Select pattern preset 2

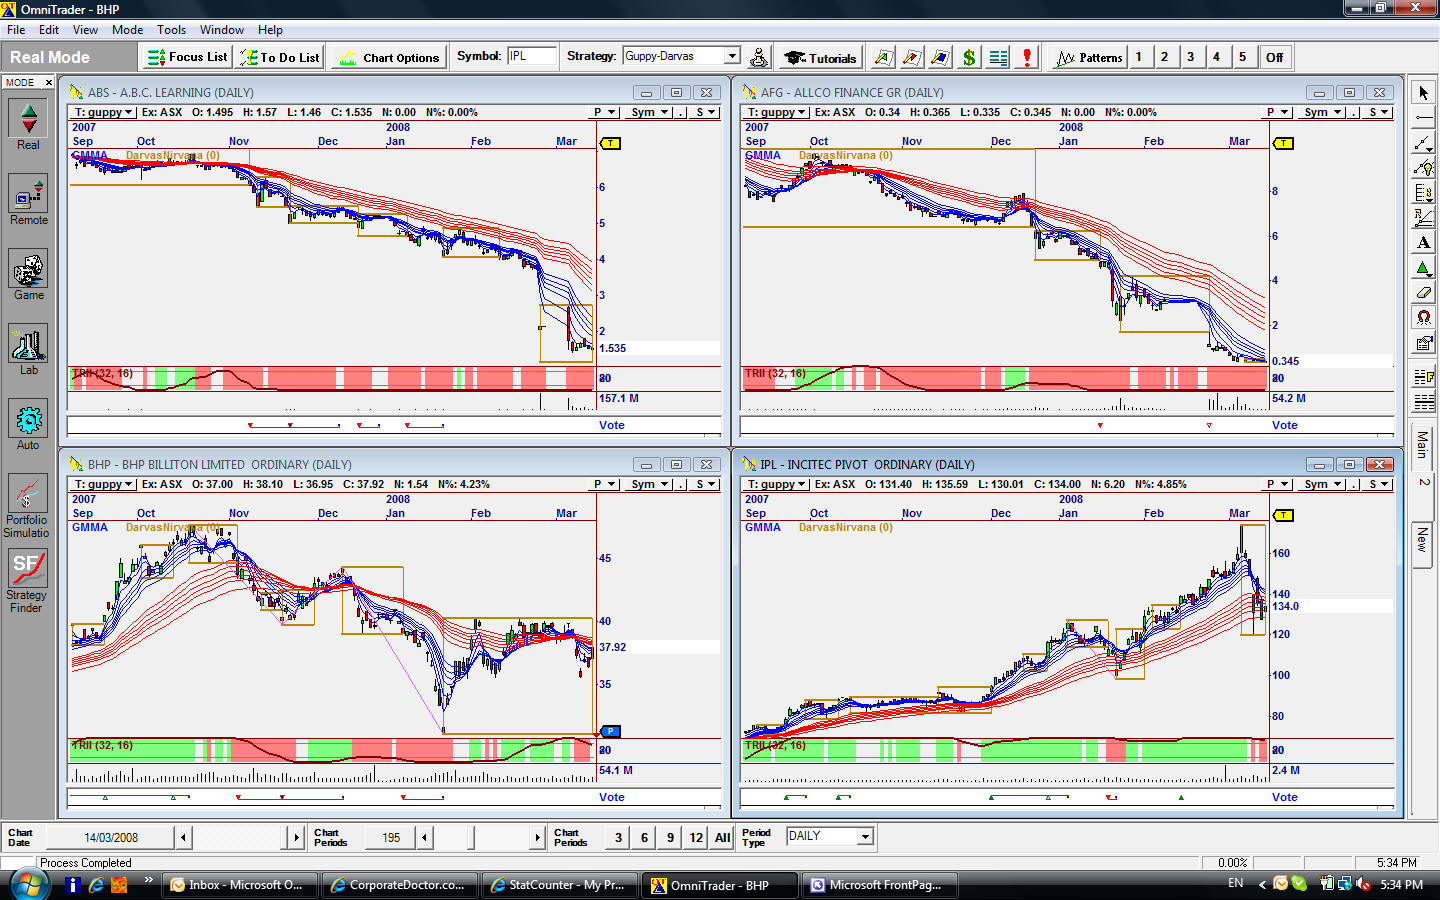tap(1164, 57)
